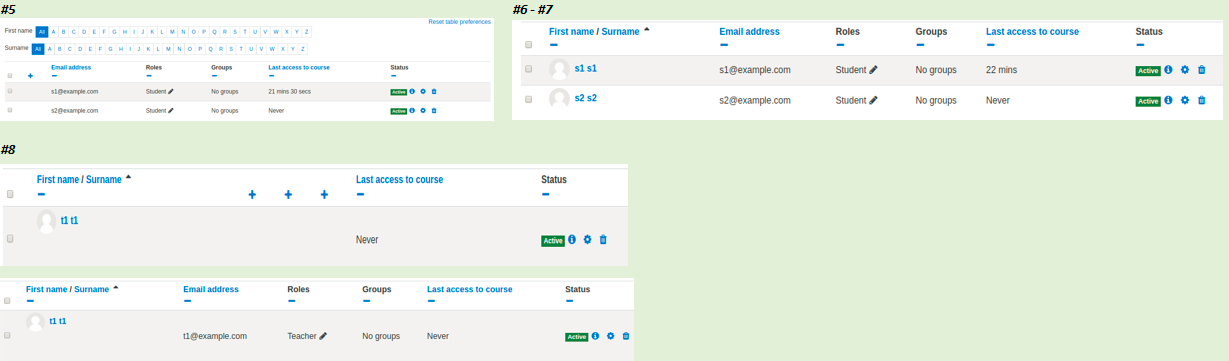Filter First name by letter S
Viewport: 1229px width, 361px height.
click(234, 31)
